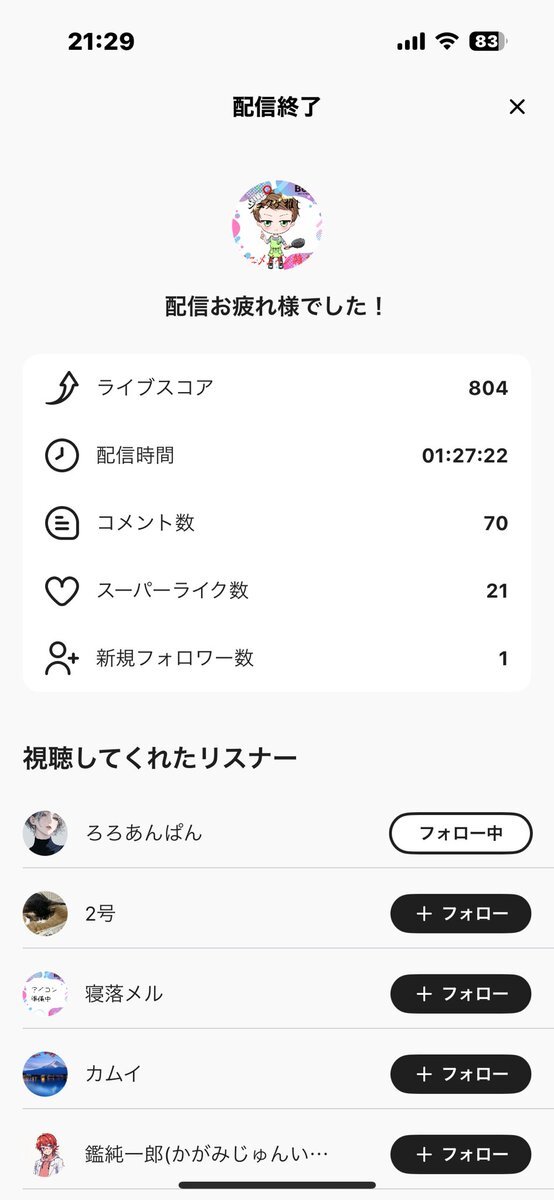Tap the battery indicator in status bar

click(487, 41)
